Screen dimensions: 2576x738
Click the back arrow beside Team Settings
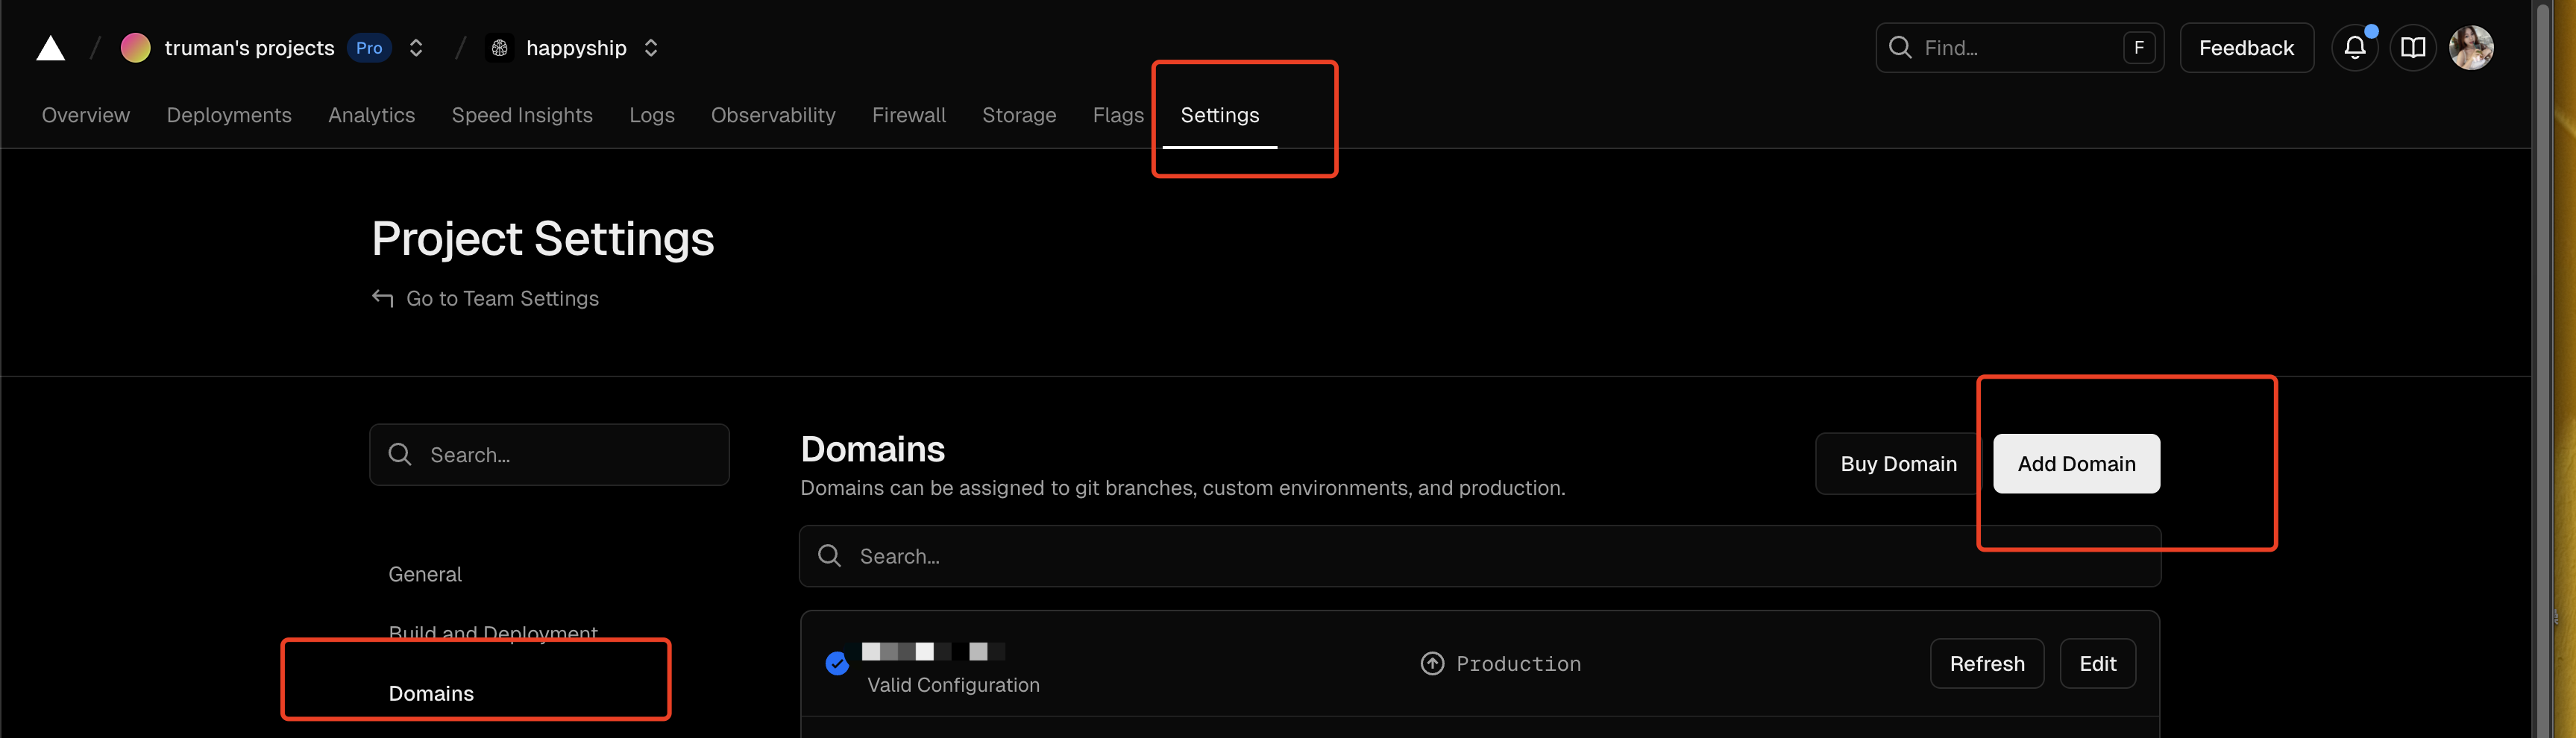pos(382,298)
